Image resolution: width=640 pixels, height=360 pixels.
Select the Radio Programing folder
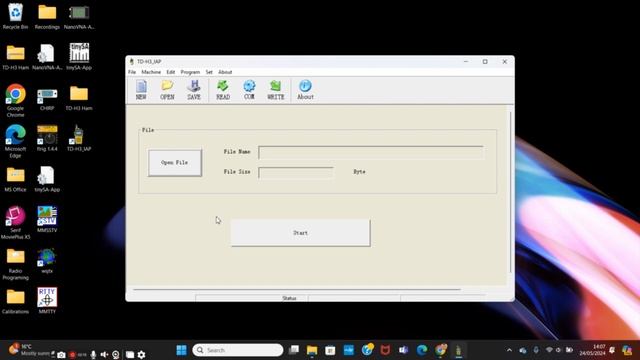[16, 263]
